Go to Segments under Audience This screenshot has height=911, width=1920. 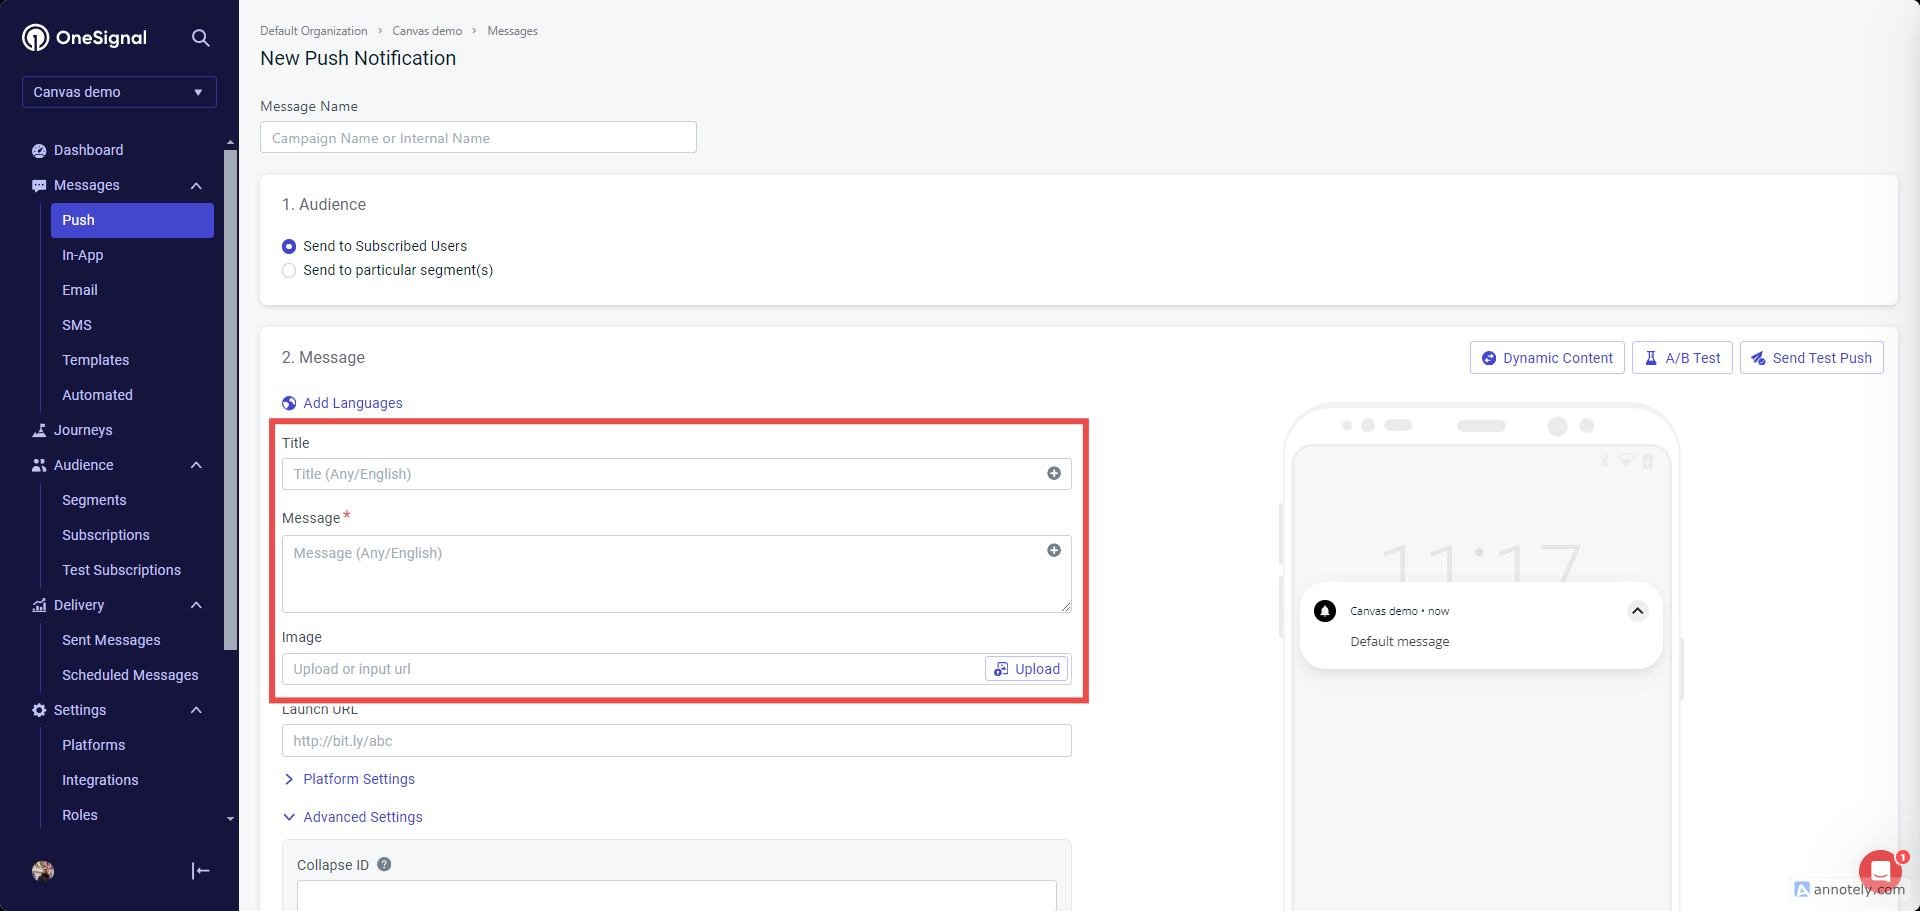click(94, 500)
